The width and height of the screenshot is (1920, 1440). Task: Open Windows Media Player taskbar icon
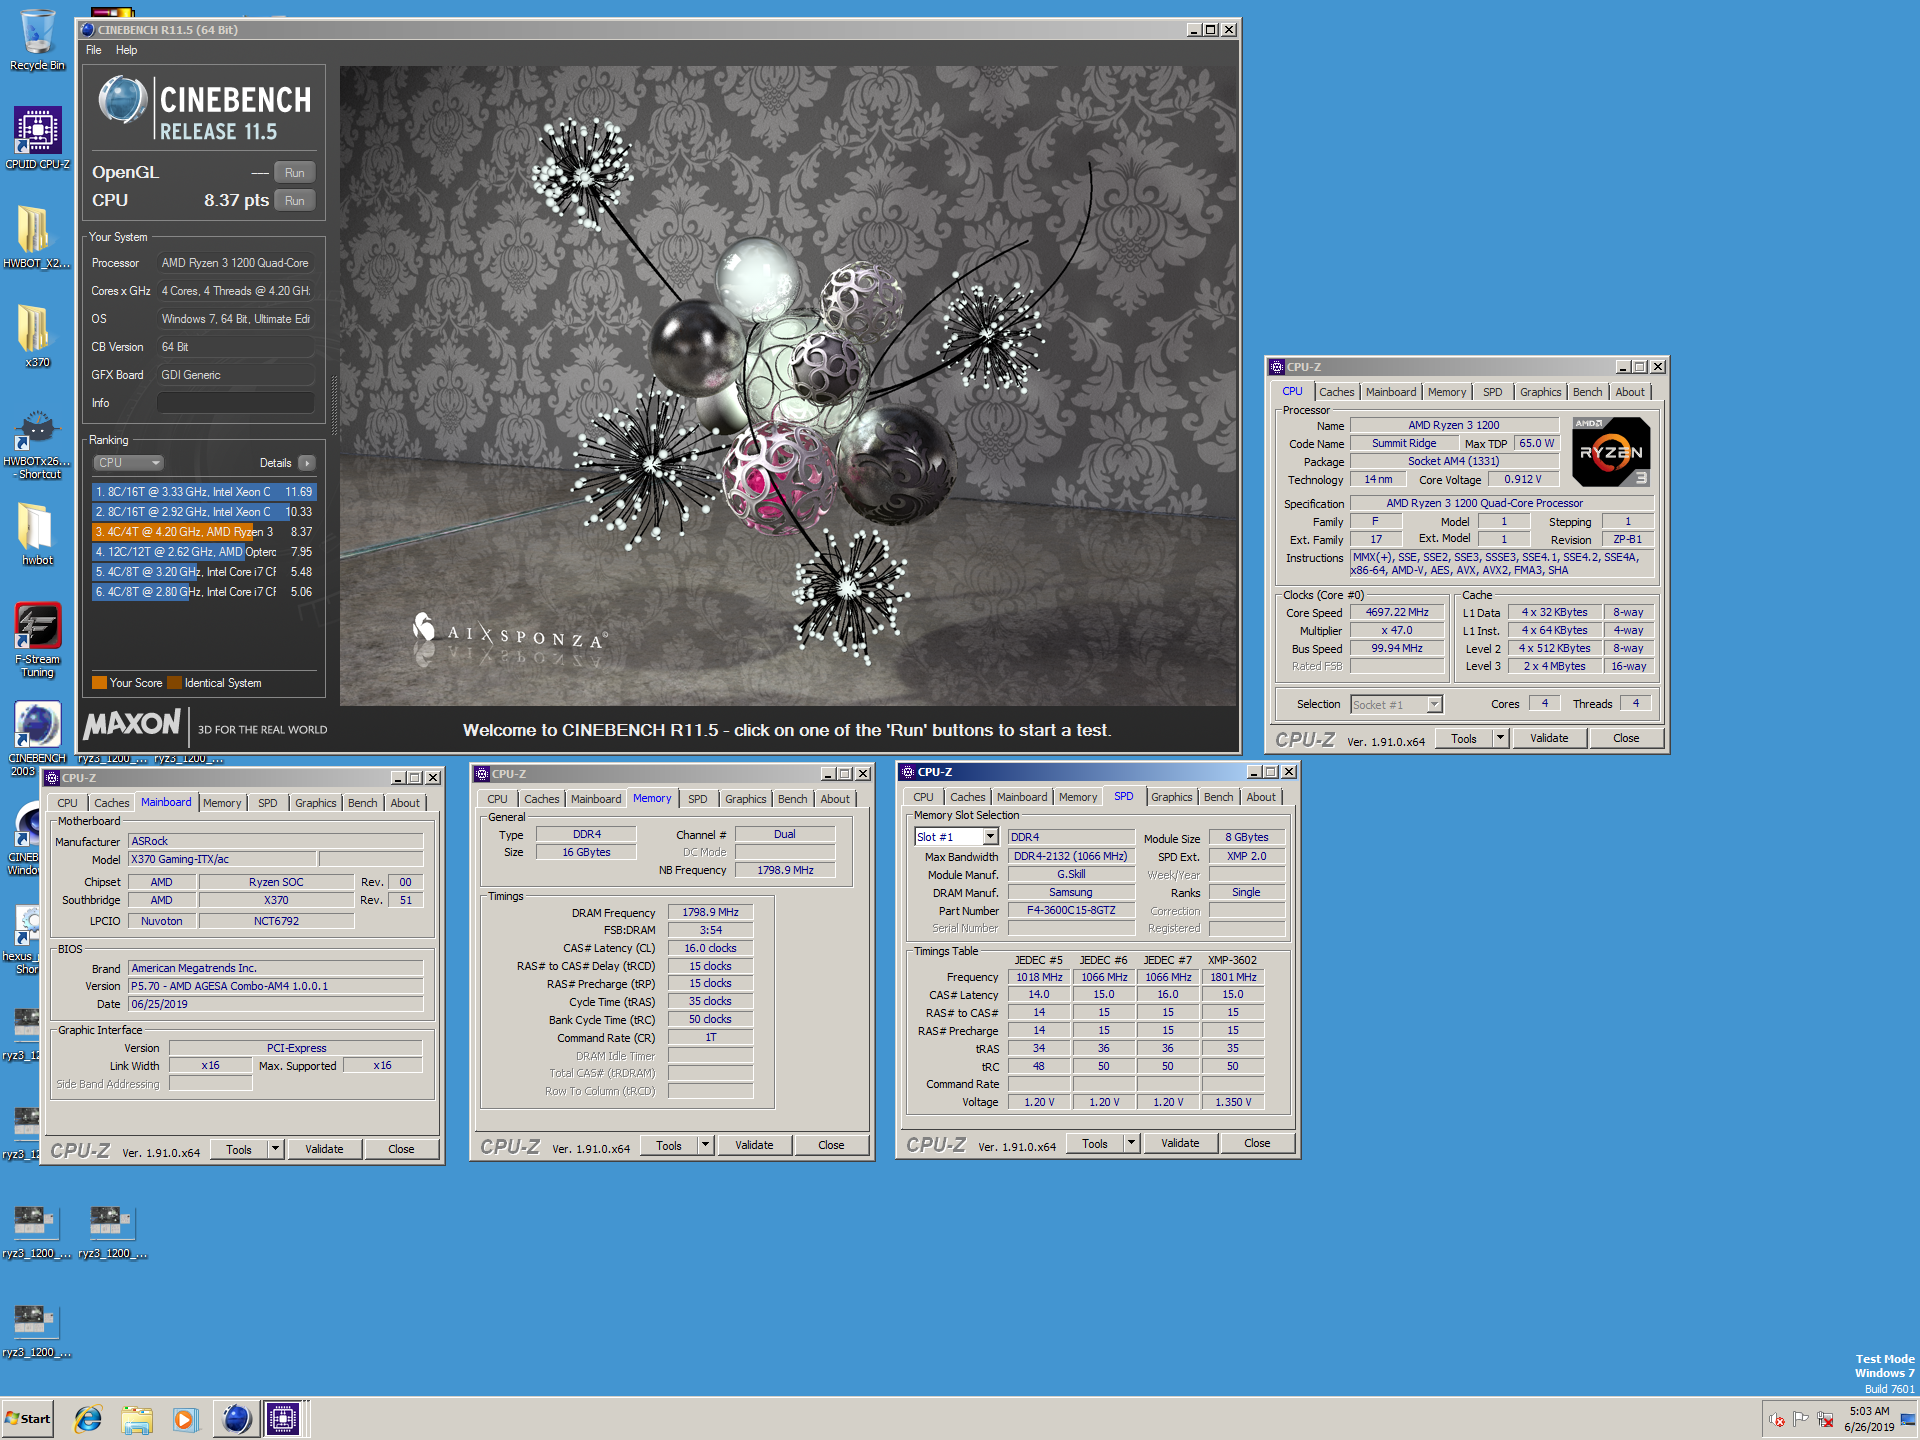[x=185, y=1419]
